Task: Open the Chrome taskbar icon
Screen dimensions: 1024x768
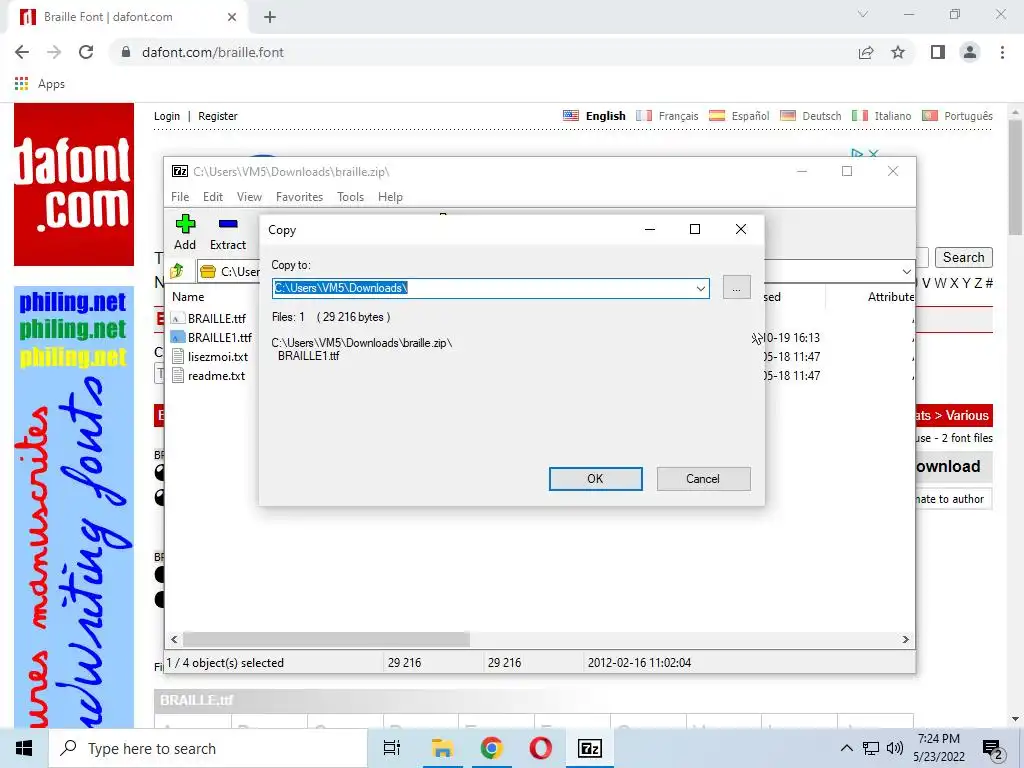Action: click(491, 748)
